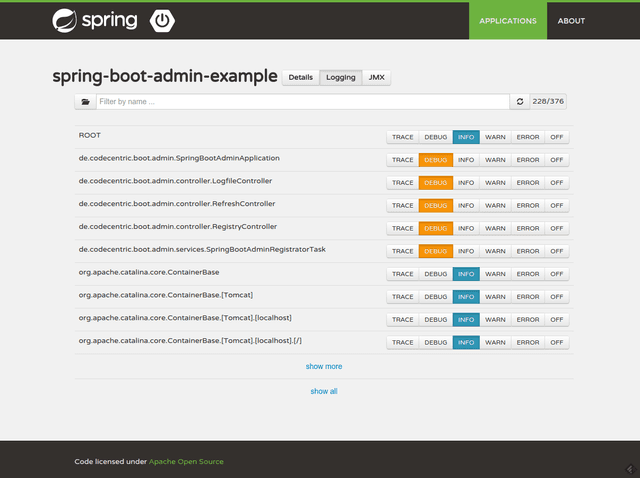Image resolution: width=640 pixels, height=478 pixels.
Task: Click the Spring leaf logo
Action: [66, 20]
